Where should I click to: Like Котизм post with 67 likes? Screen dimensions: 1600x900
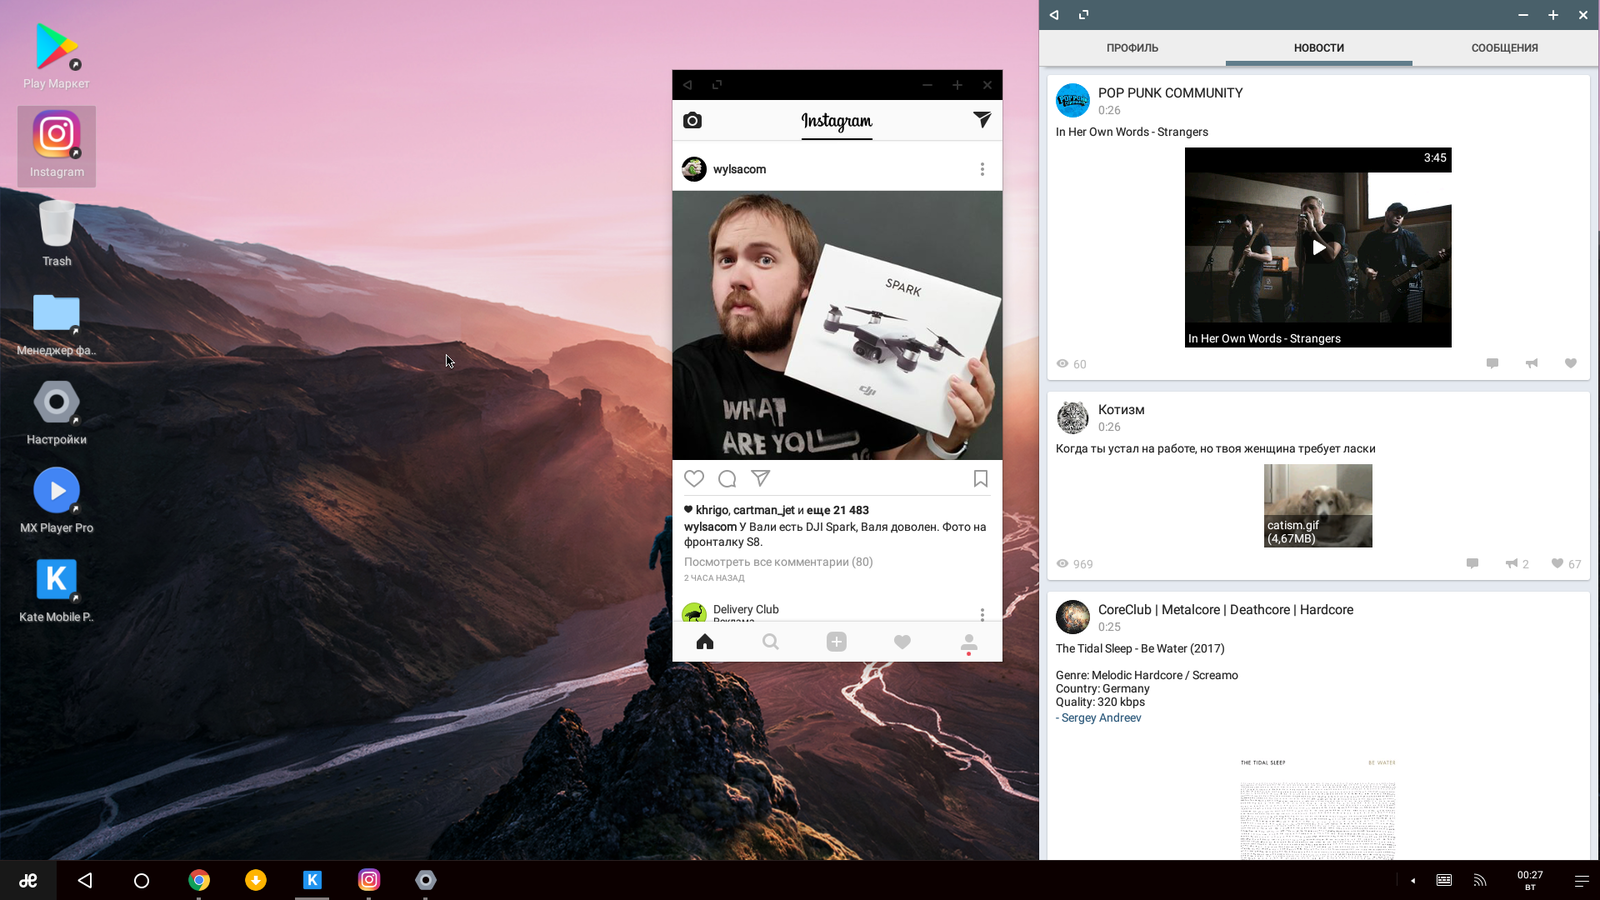[x=1566, y=563]
